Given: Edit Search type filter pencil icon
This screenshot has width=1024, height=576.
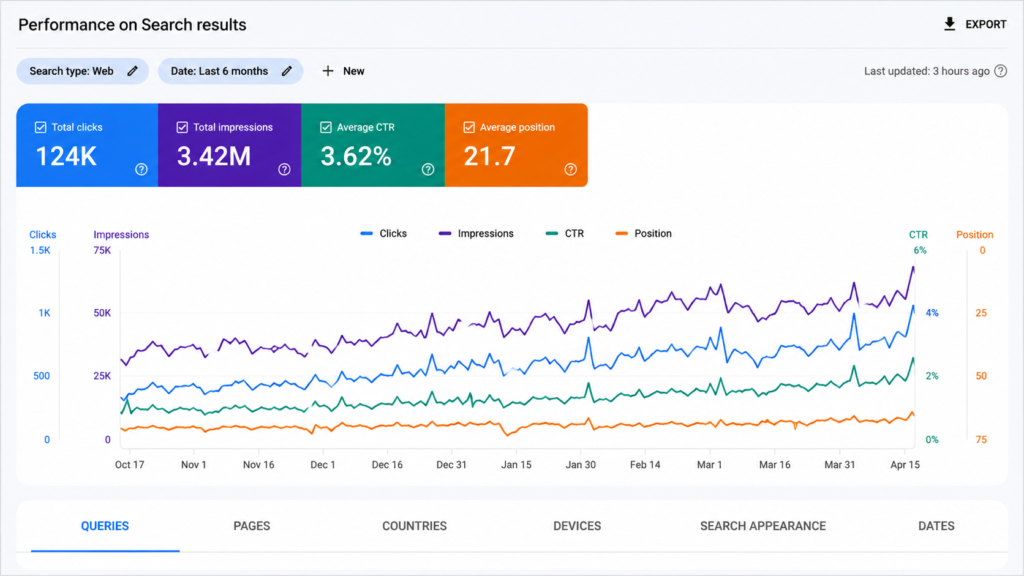Looking at the screenshot, I should coord(133,71).
